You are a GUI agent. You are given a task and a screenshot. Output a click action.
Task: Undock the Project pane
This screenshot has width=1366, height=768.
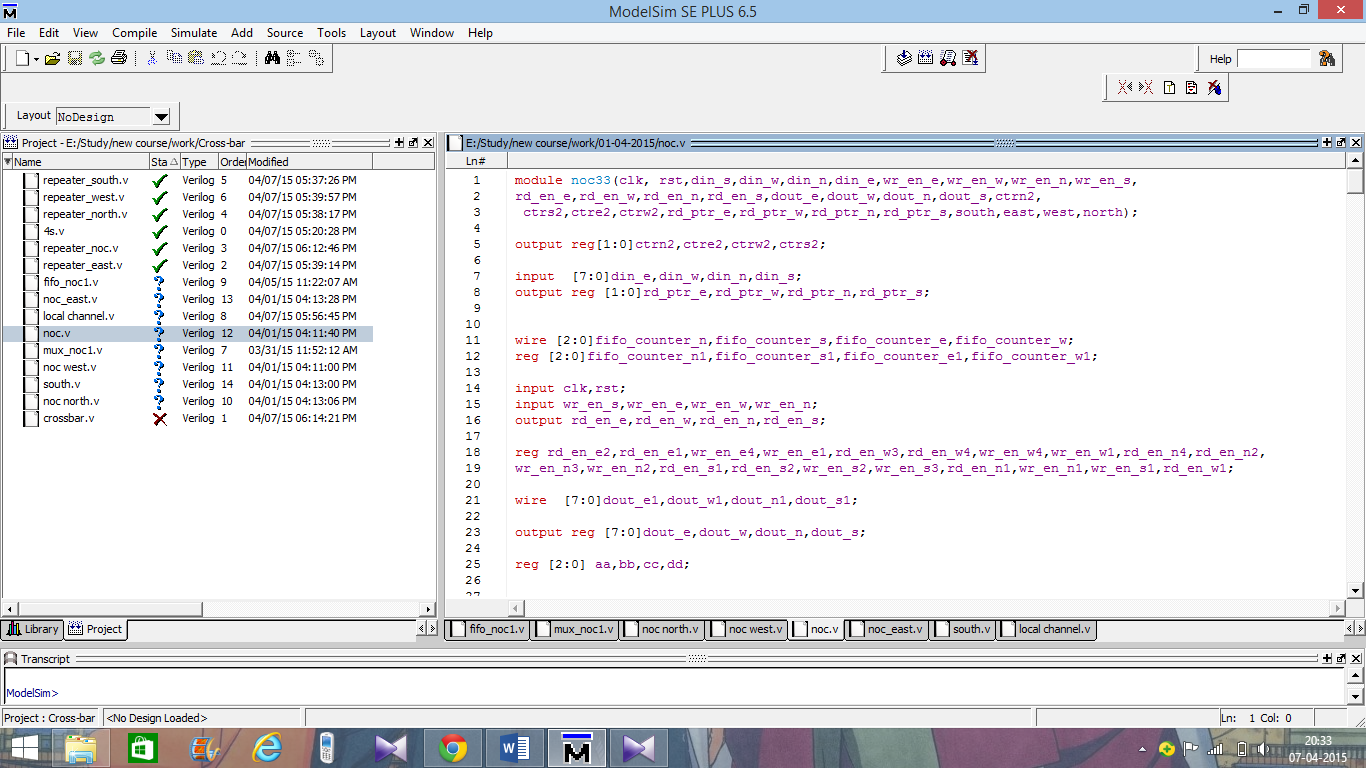point(413,143)
